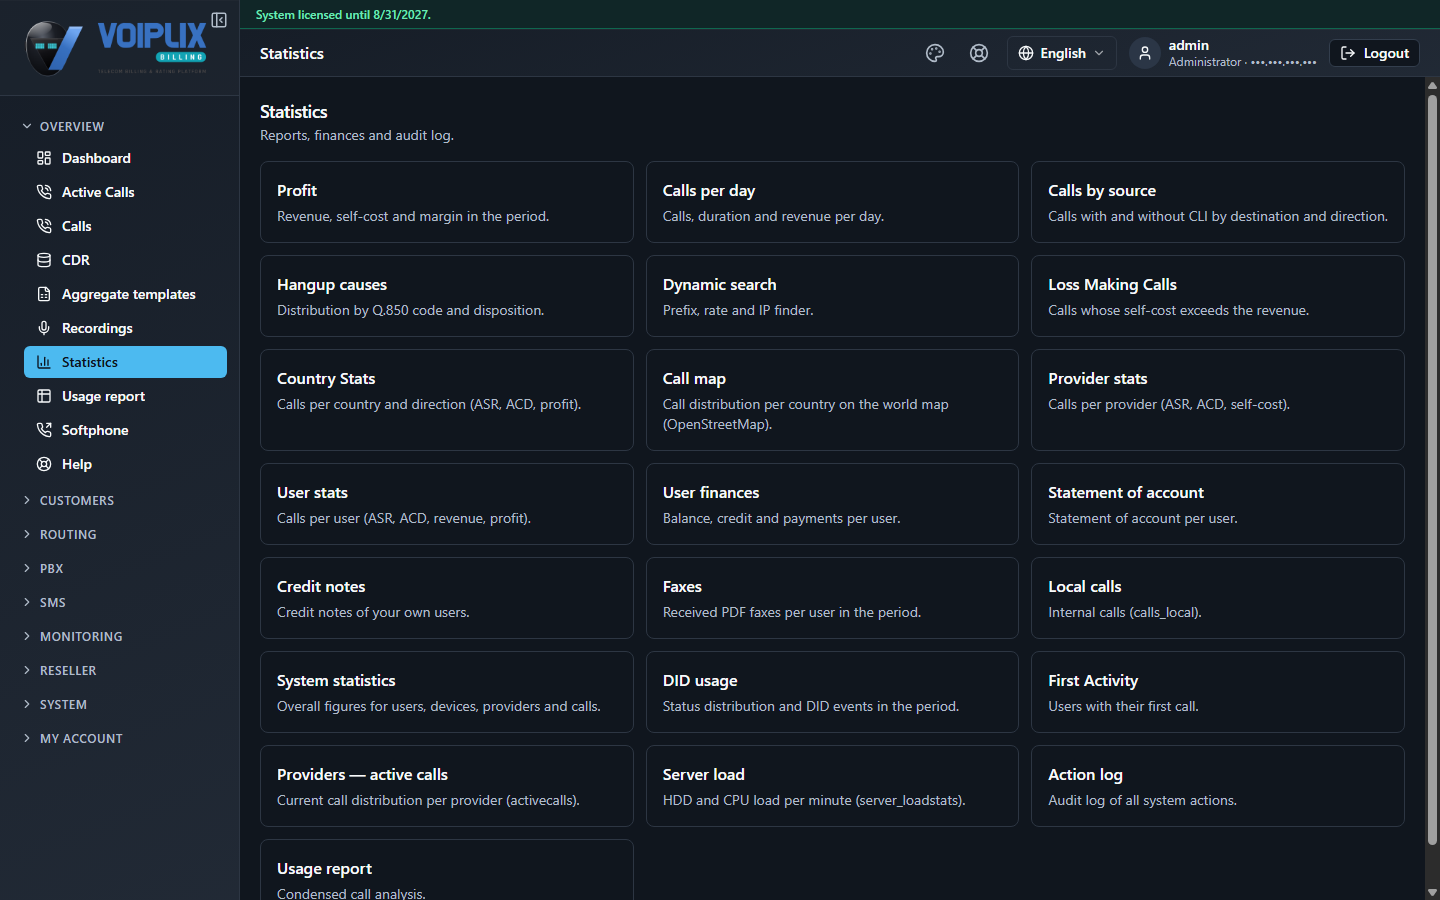Screen dimensions: 1440x900
Task: Click the admin user avatar icon
Action: (1145, 53)
